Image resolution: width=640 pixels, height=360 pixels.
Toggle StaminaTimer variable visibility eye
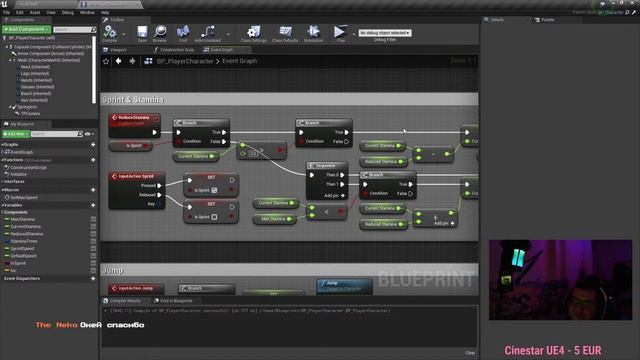tap(93, 241)
